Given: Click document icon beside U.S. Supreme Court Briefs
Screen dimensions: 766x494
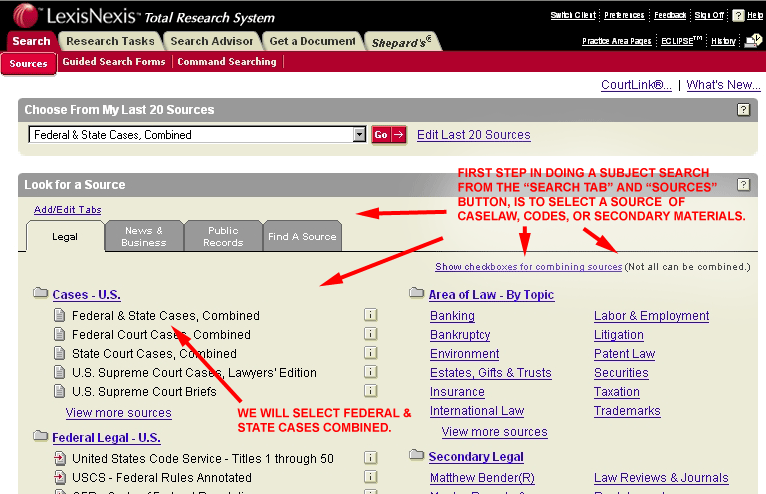Looking at the screenshot, I should pyautogui.click(x=59, y=391).
